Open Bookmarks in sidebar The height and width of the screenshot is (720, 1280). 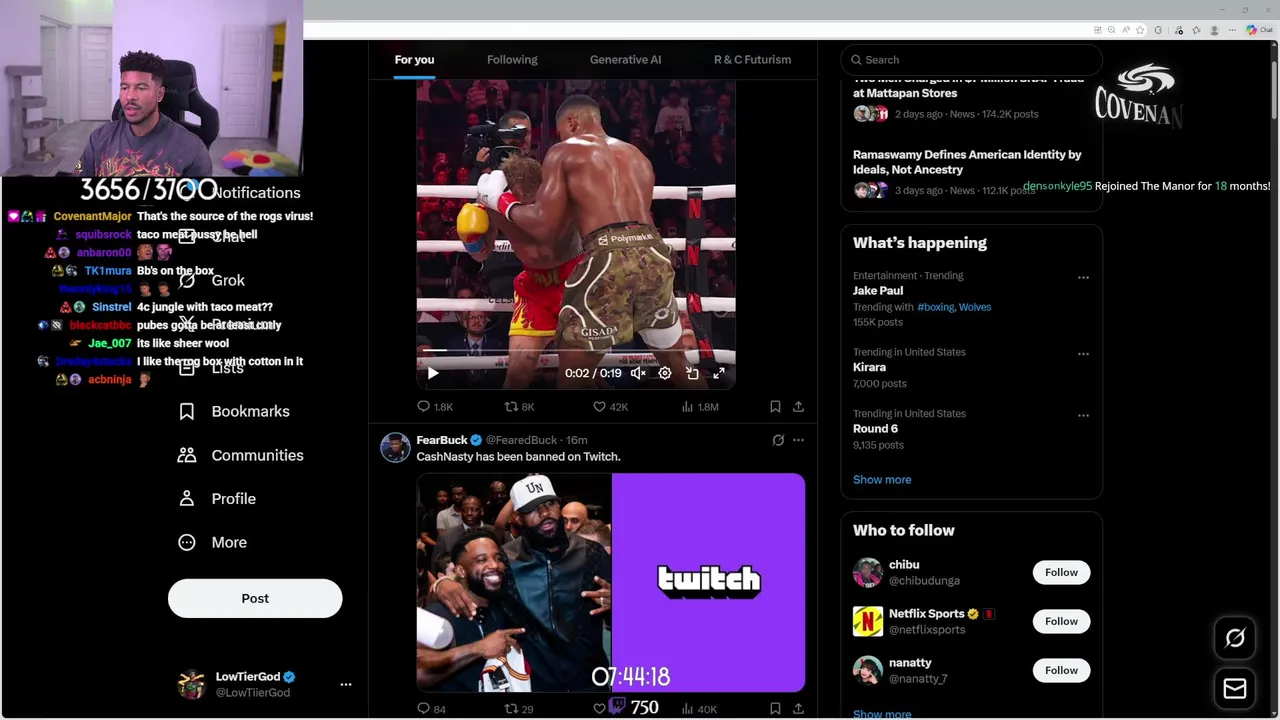pyautogui.click(x=234, y=411)
